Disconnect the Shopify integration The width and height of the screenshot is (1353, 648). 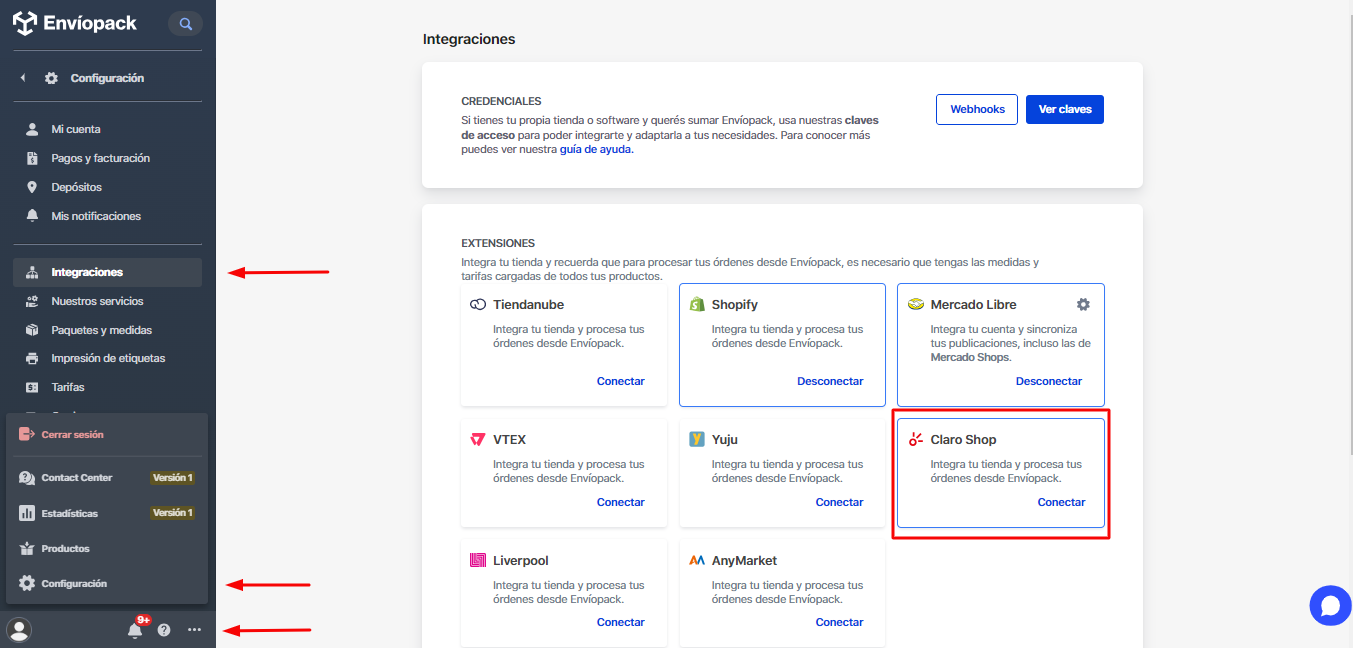point(830,381)
